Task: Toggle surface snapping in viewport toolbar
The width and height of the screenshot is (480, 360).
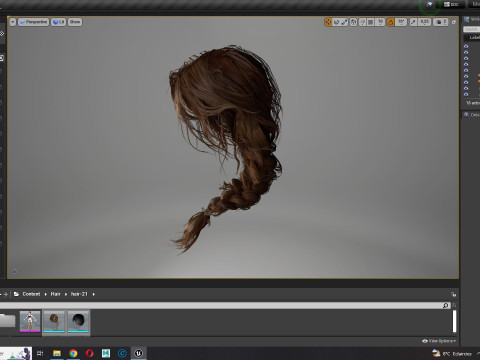Action: 363,22
